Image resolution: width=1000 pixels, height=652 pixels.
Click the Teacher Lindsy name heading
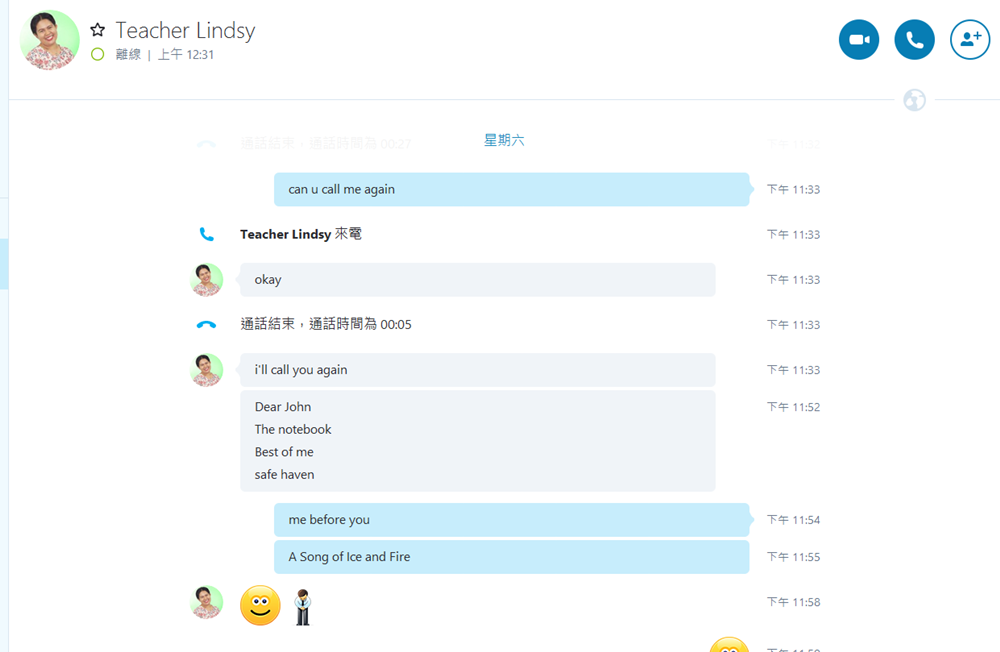(185, 30)
